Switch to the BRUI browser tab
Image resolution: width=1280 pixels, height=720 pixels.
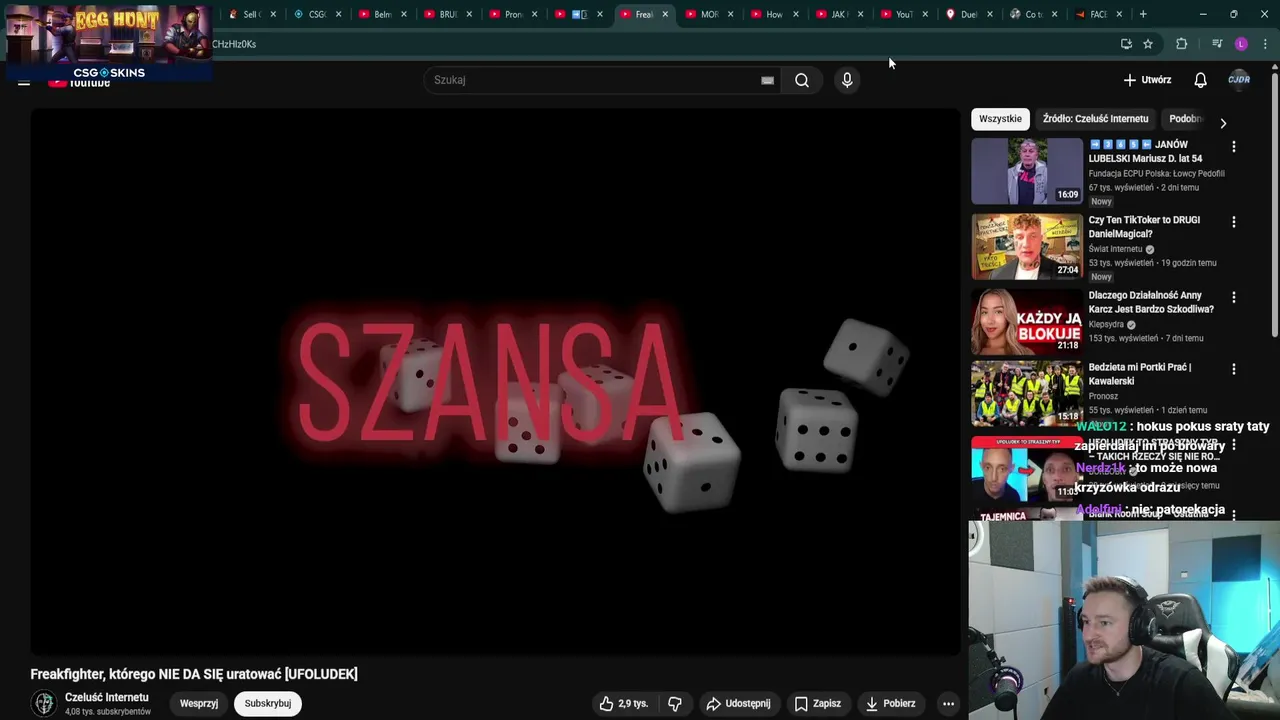(446, 14)
